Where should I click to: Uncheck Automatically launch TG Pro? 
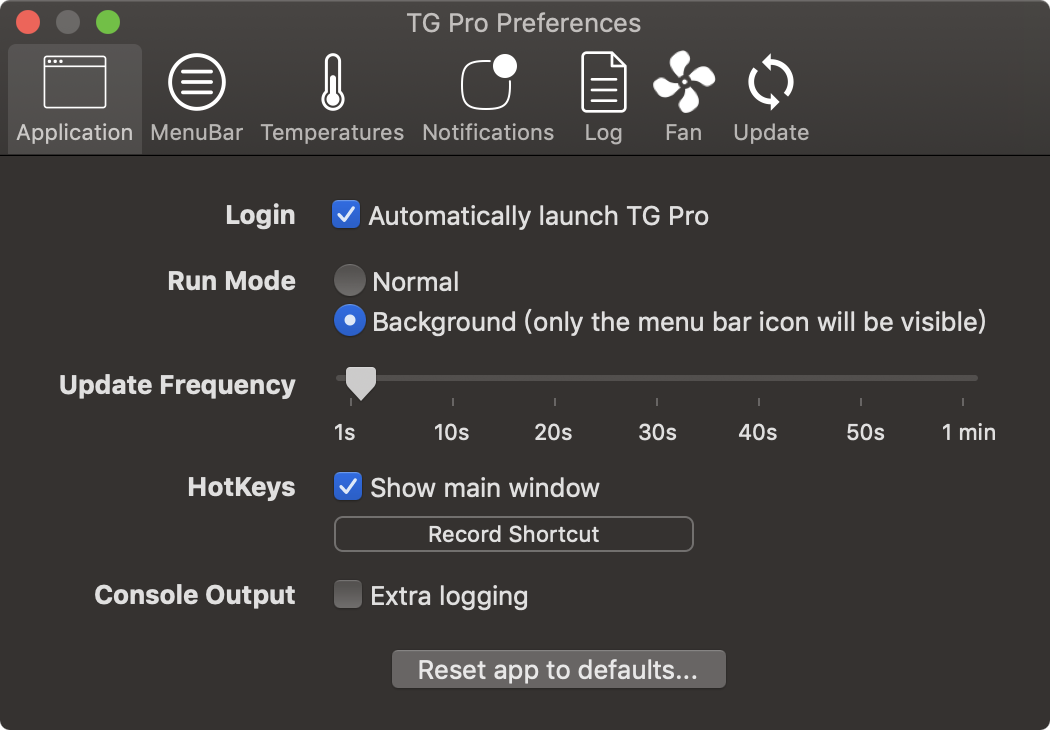(x=346, y=215)
